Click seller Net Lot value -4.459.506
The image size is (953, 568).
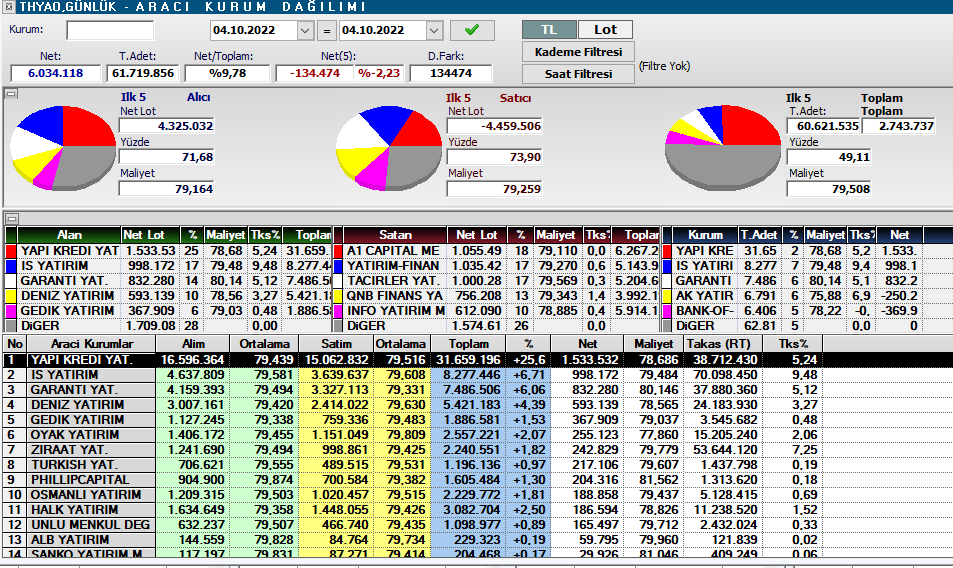tap(494, 126)
